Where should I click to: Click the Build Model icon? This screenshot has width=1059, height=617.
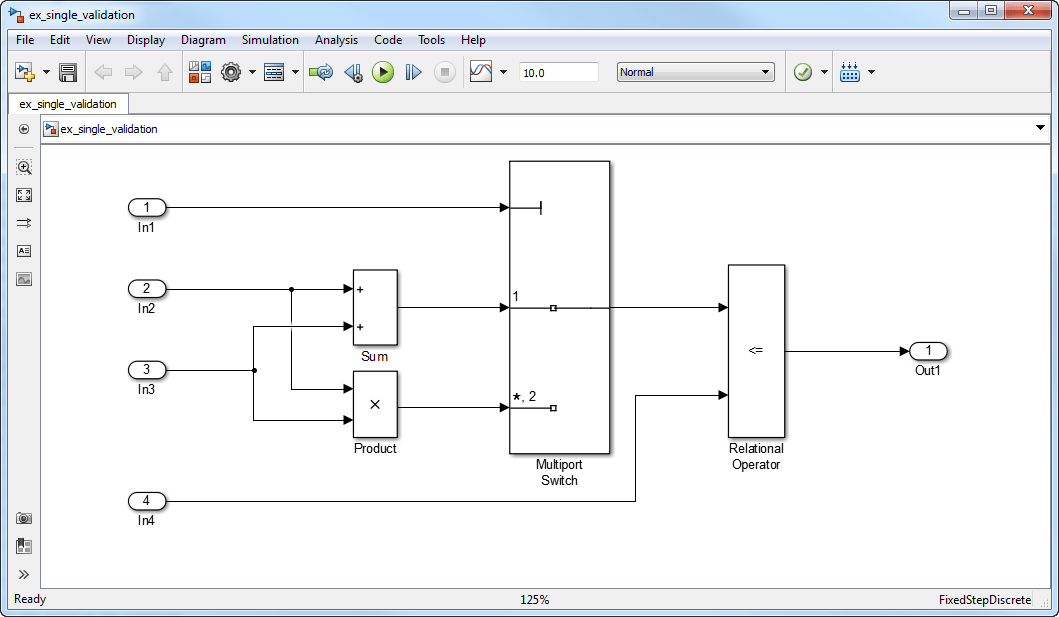coord(850,72)
